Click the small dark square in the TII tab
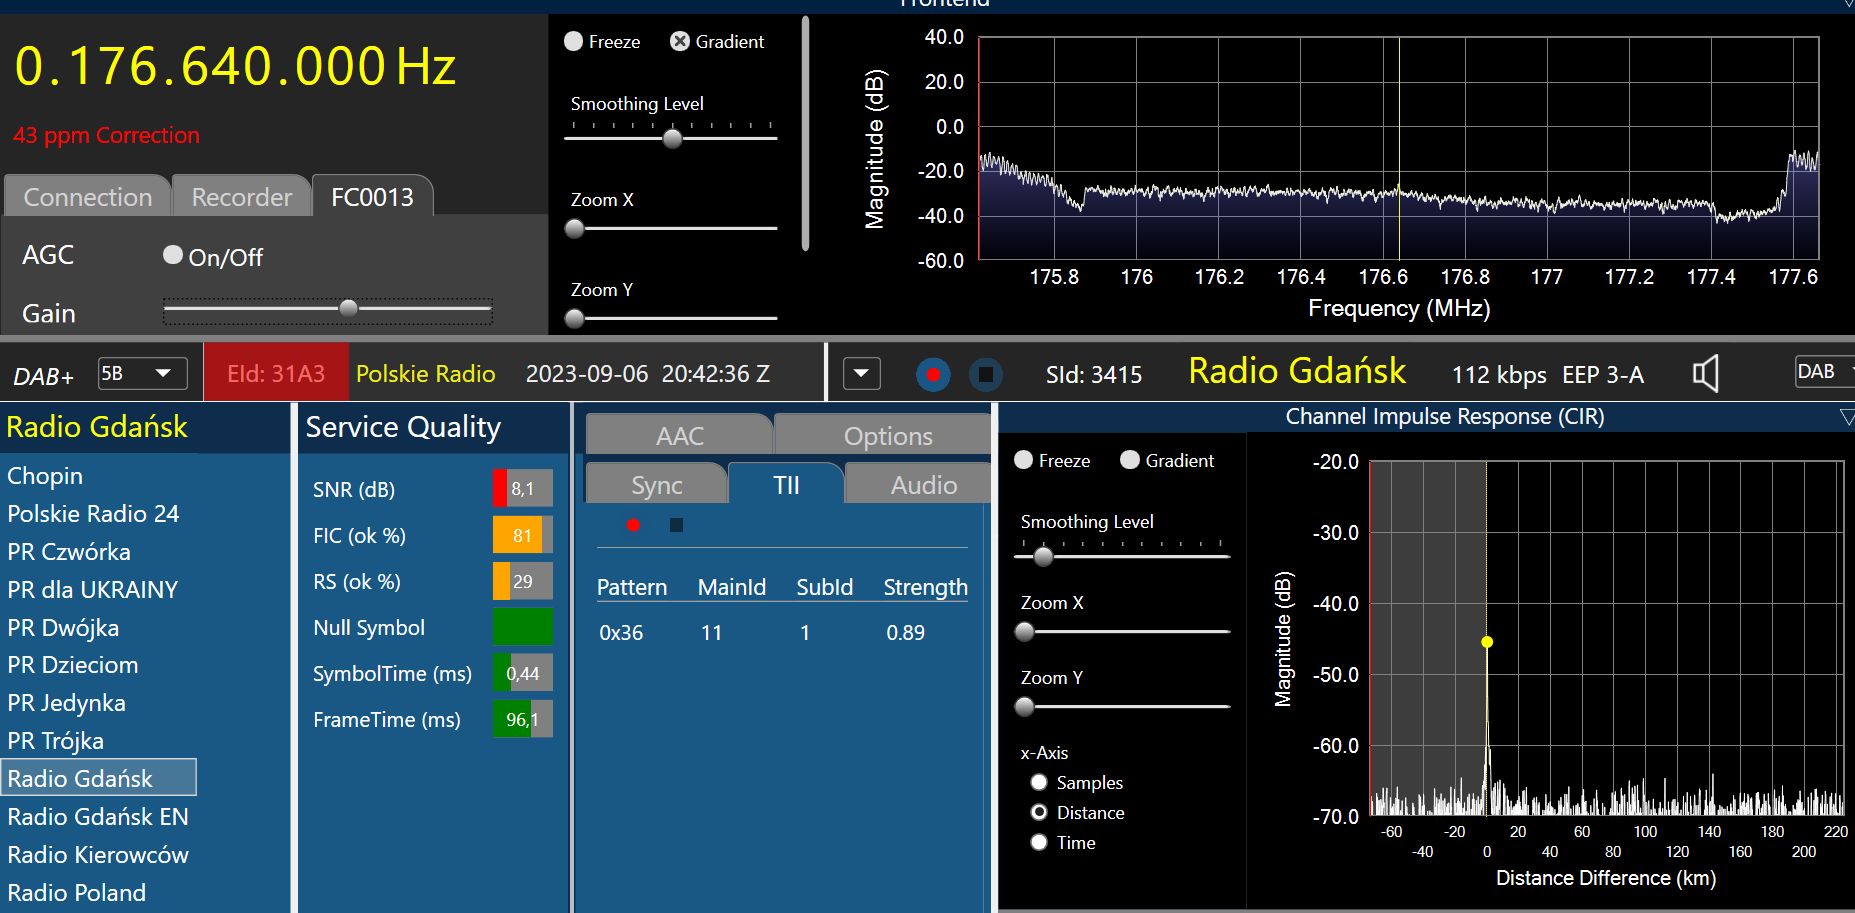This screenshot has height=913, width=1855. 676,525
